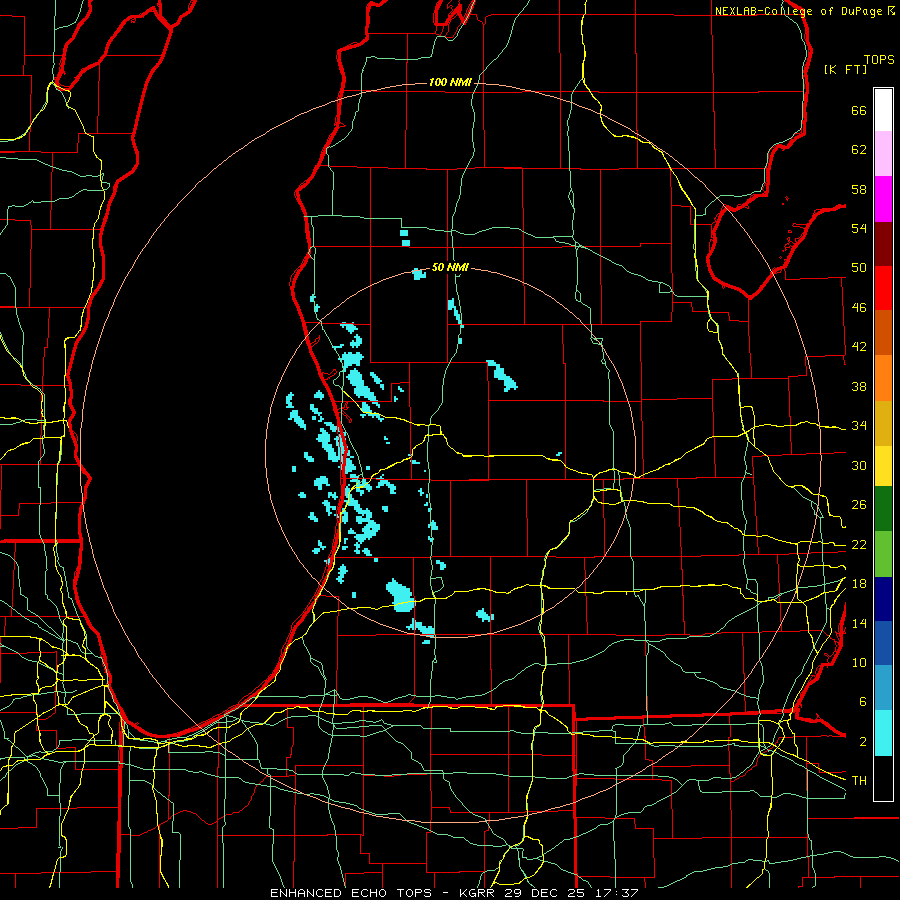Viewport: 900px width, 900px height.
Task: Click the TH legend label
Action: pyautogui.click(x=859, y=781)
